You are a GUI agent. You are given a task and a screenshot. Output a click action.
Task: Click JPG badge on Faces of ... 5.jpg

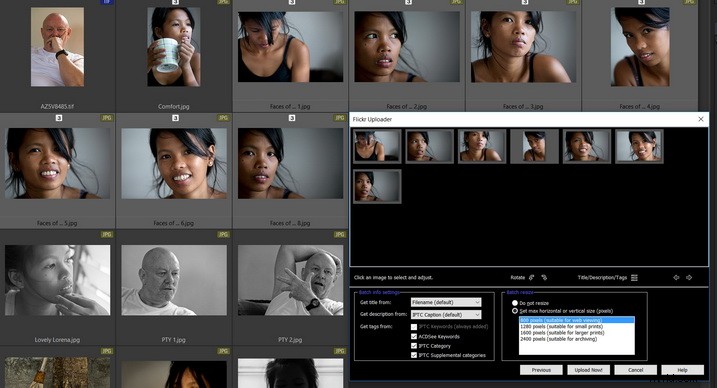pos(107,118)
